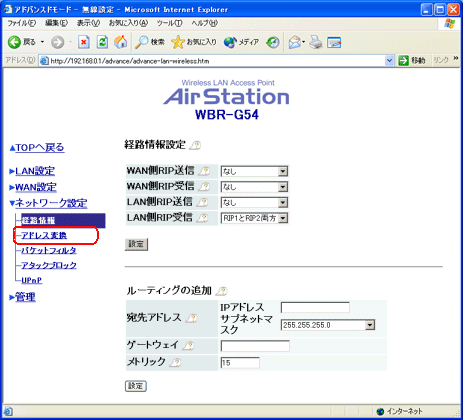Image resolution: width=463 pixels, height=420 pixels.
Task: Click help icon beside ルーティングの追加
Action: pyautogui.click(x=221, y=291)
